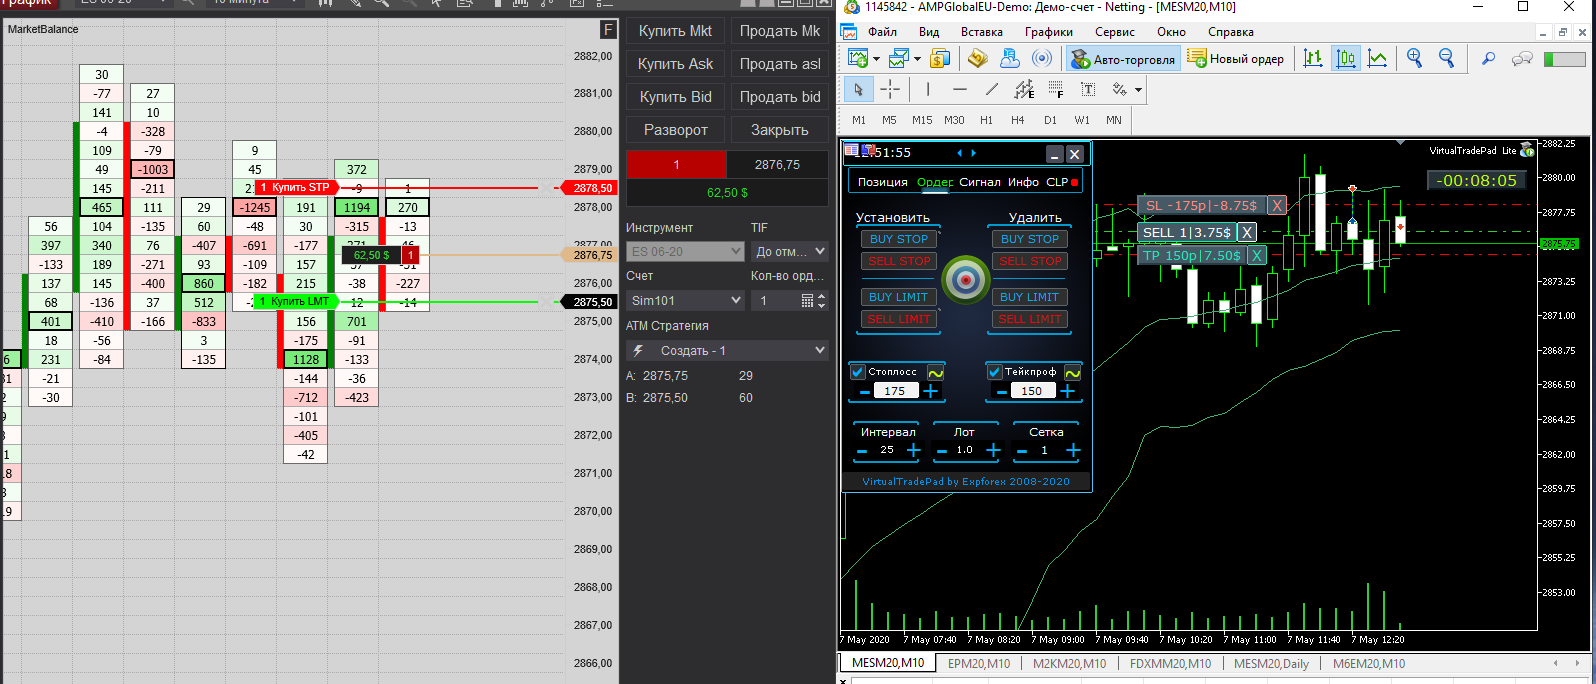Viewport: 1596px width, 684px height.
Task: Zoom in the chart with magnifier plus
Action: [x=1414, y=59]
